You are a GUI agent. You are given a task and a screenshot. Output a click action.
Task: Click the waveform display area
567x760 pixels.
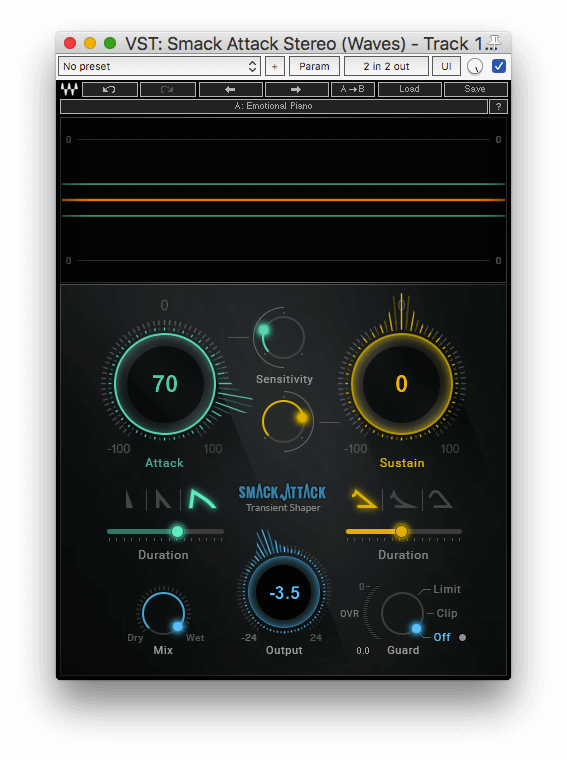[x=284, y=200]
